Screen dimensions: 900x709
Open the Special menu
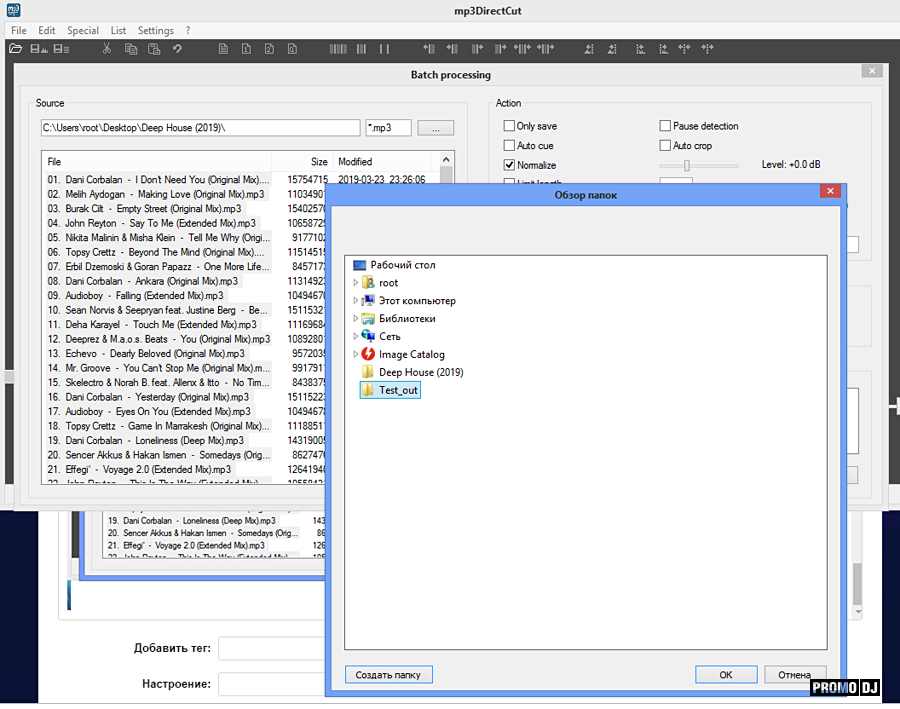83,30
